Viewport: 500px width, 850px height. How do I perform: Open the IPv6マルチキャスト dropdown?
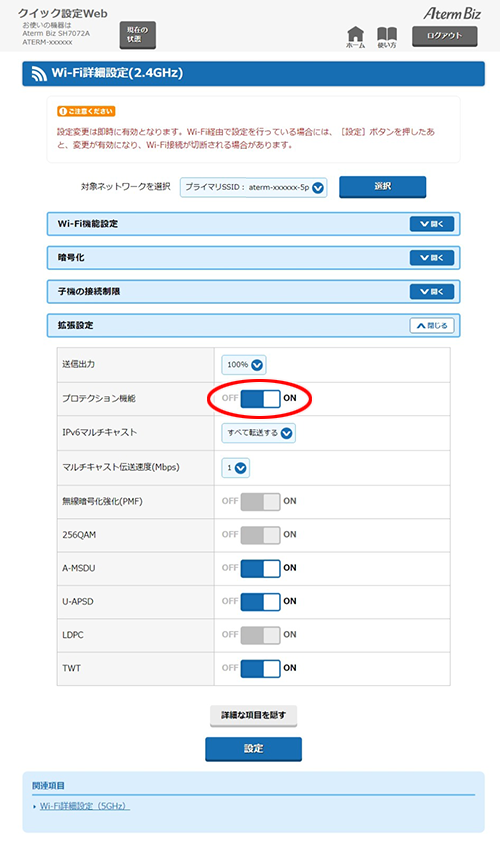(x=258, y=433)
